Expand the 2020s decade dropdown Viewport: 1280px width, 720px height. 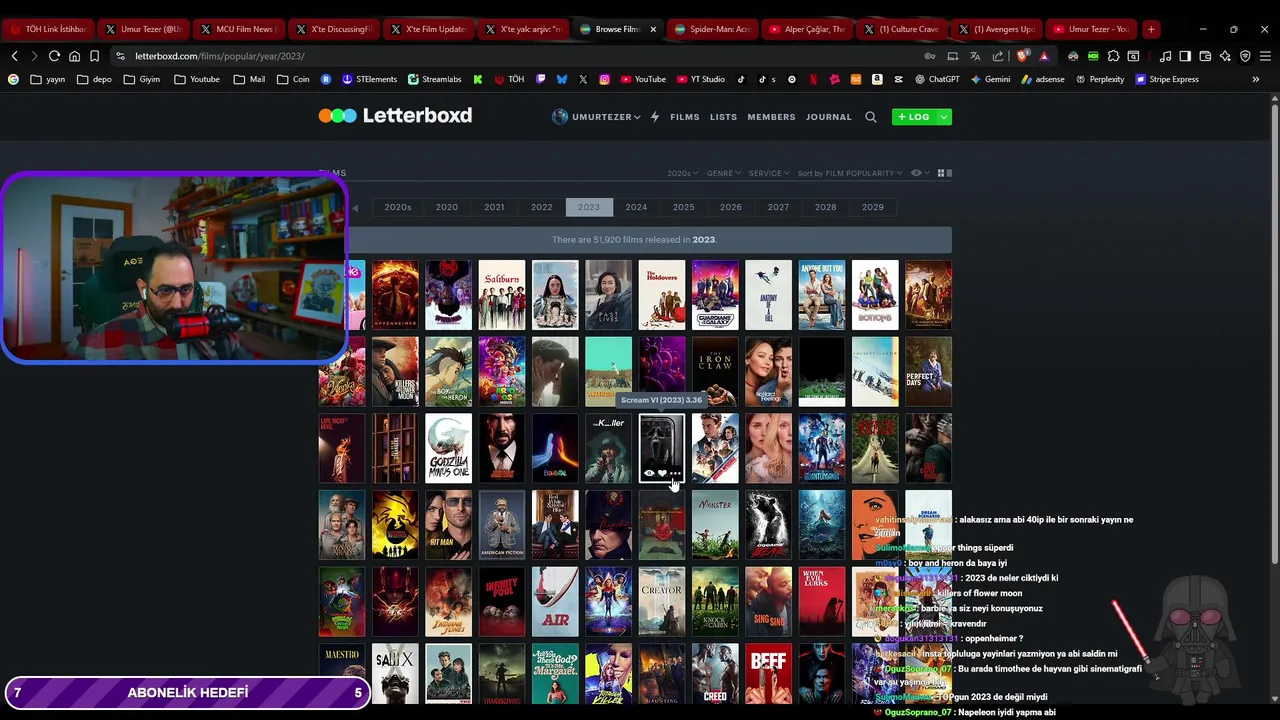(683, 173)
